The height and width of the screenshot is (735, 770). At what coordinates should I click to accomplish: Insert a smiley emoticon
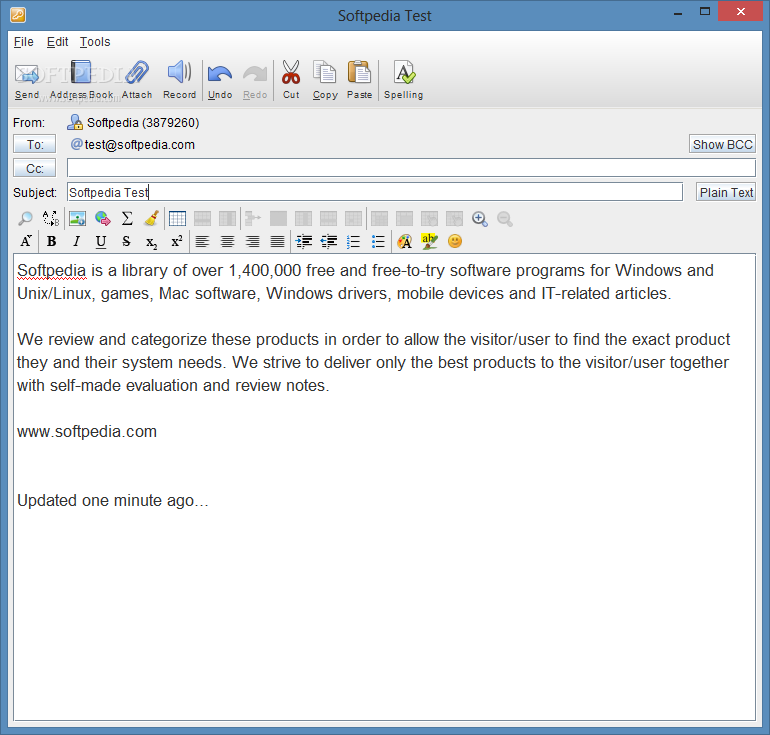tap(455, 241)
